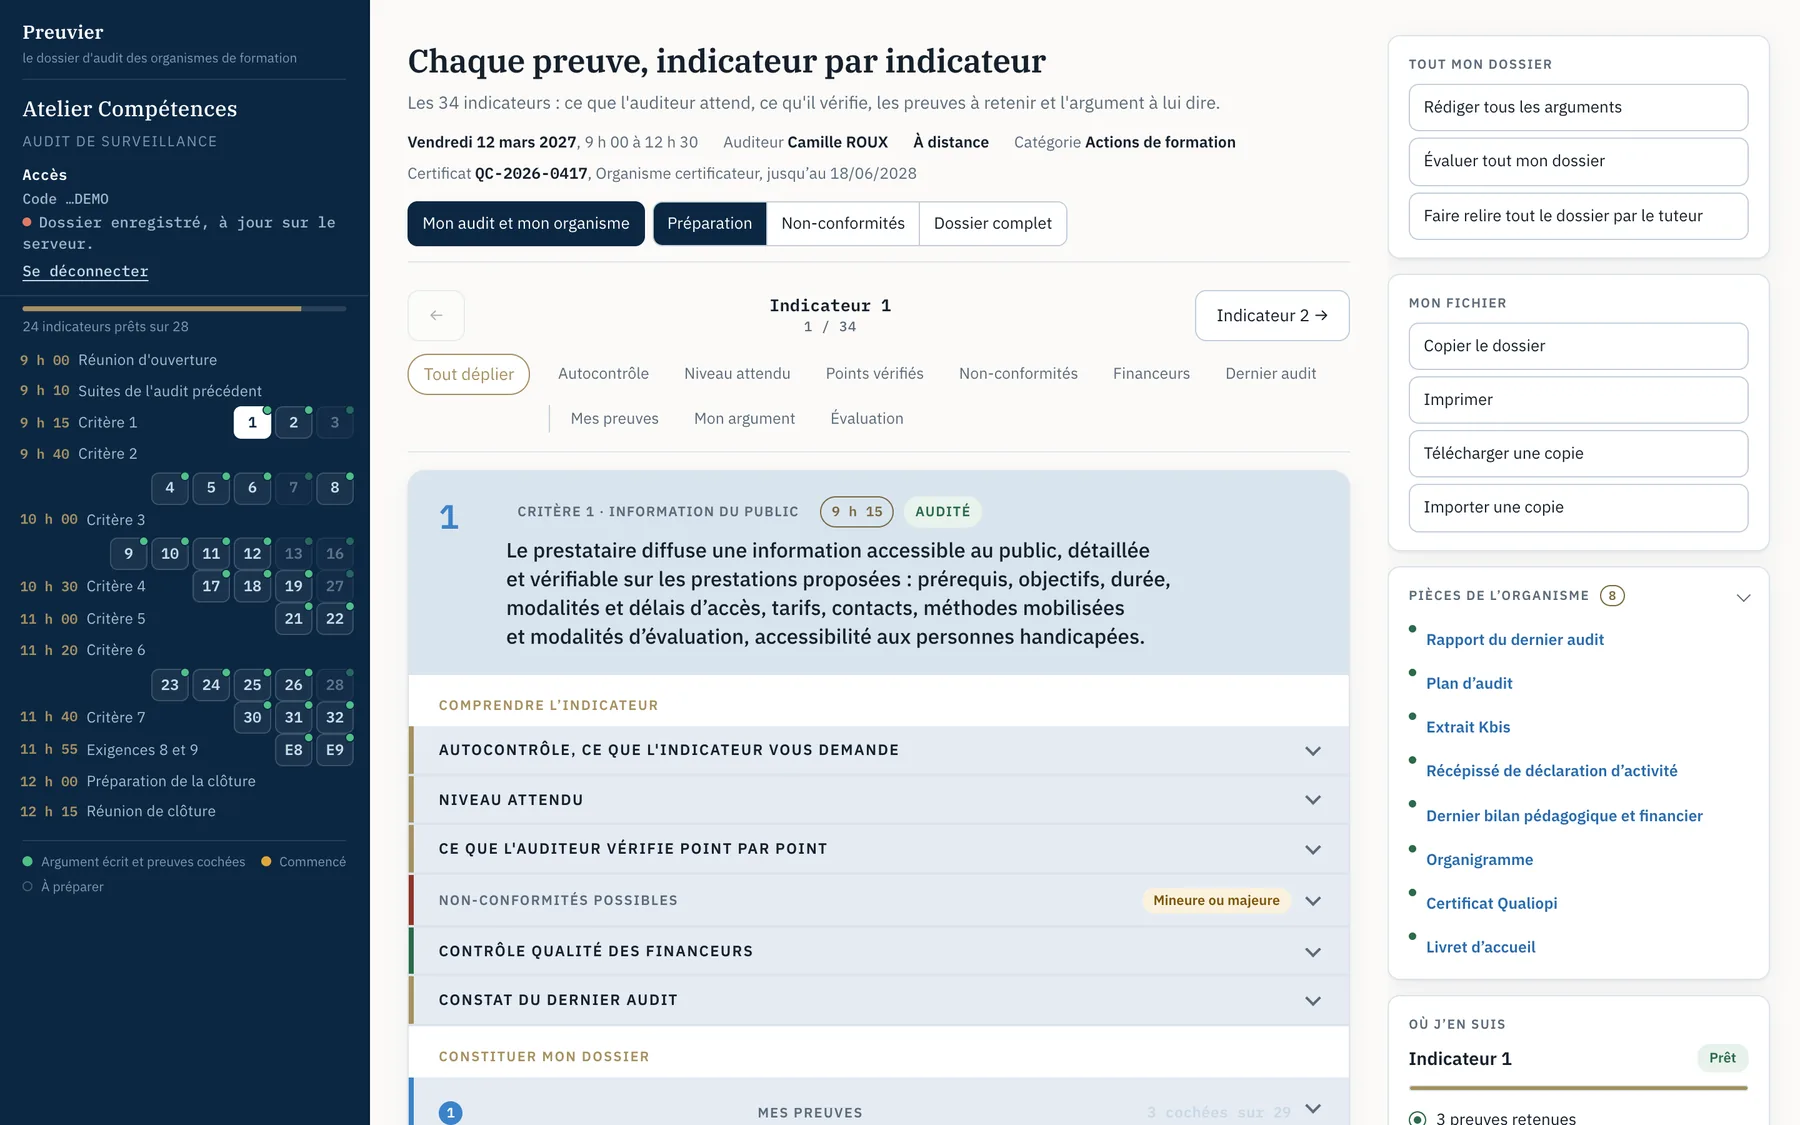Switch to the Non-conformités tab
1800x1125 pixels.
(843, 223)
